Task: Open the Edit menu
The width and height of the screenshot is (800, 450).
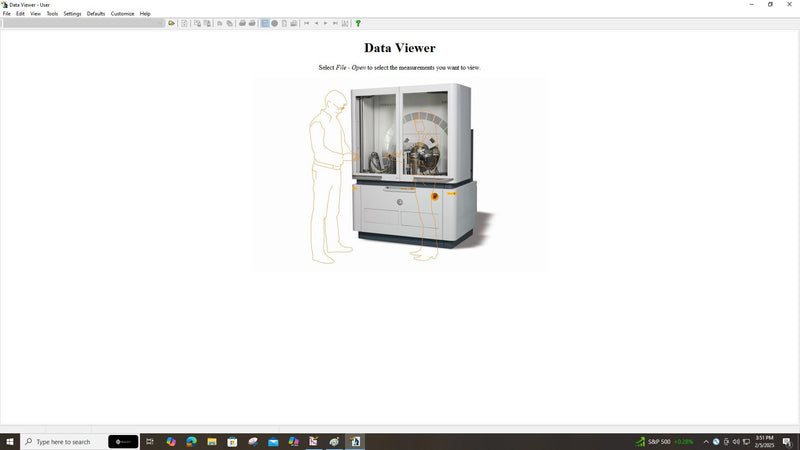Action: pos(20,14)
